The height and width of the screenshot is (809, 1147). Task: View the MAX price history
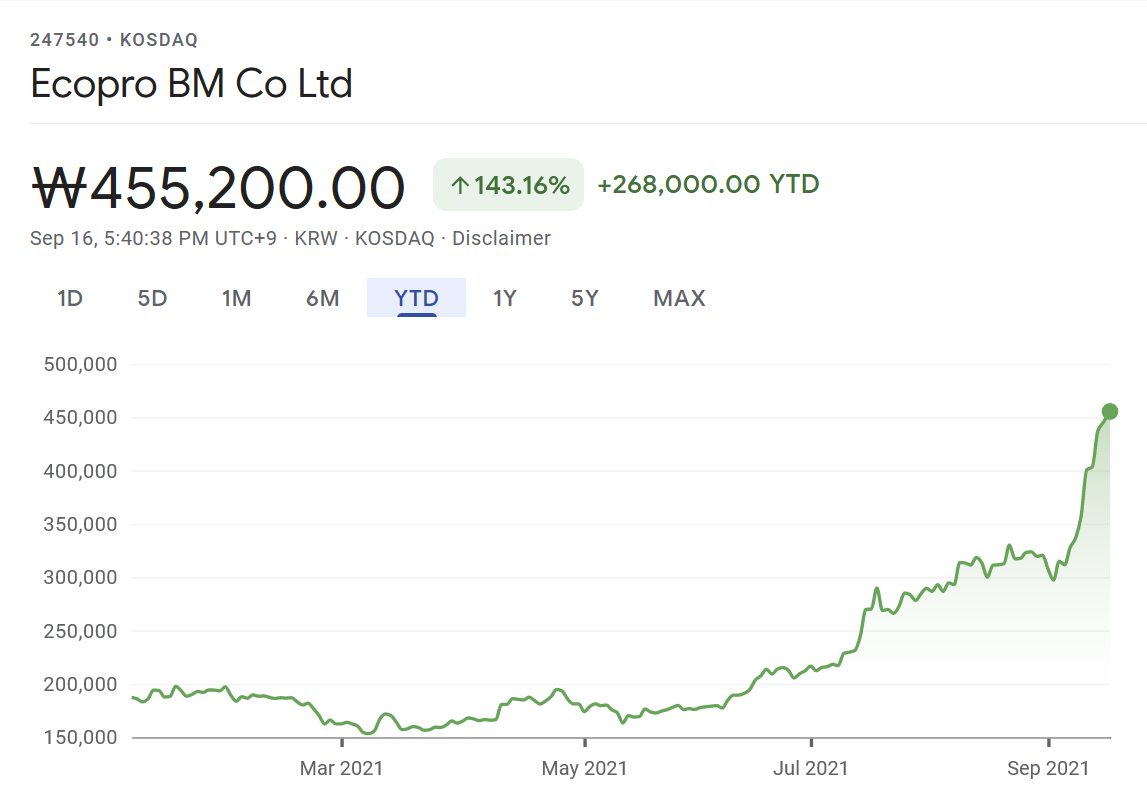pyautogui.click(x=679, y=298)
